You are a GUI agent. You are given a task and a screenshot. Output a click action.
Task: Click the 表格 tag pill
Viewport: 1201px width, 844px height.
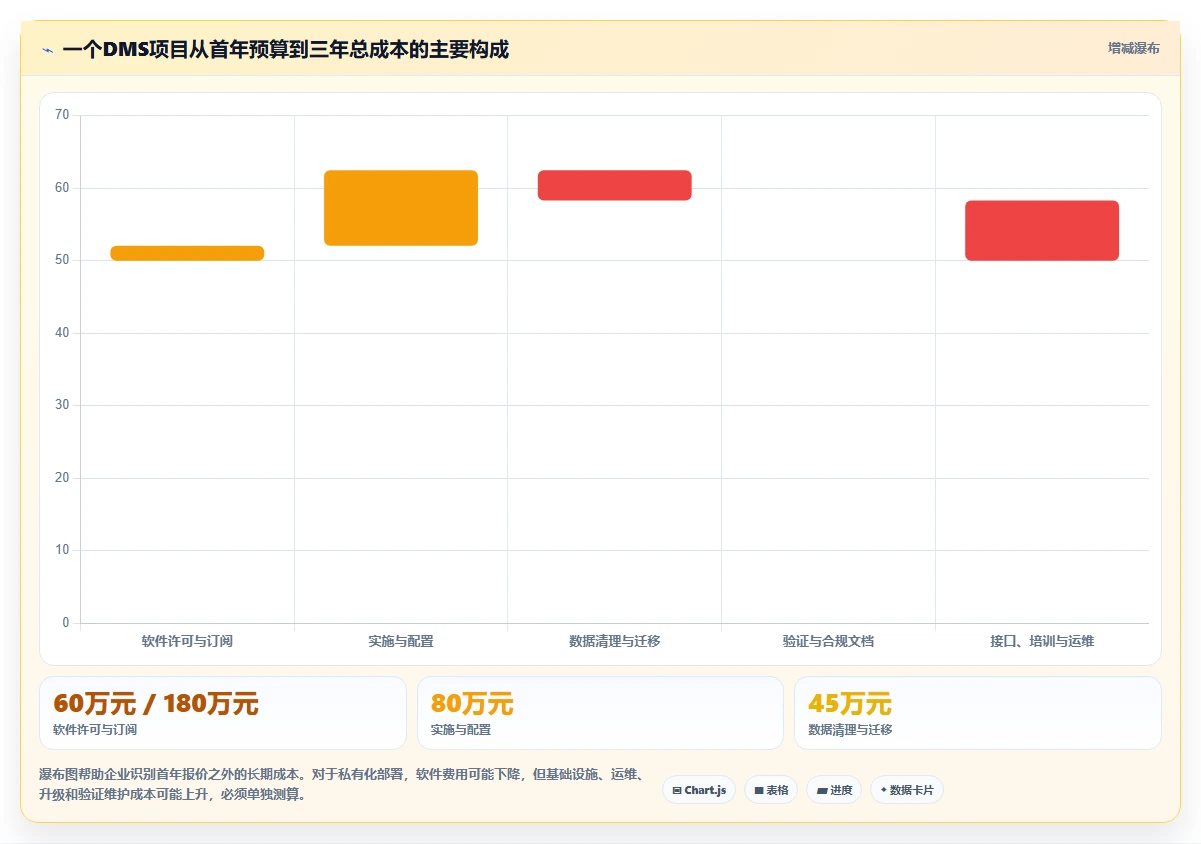coord(771,790)
